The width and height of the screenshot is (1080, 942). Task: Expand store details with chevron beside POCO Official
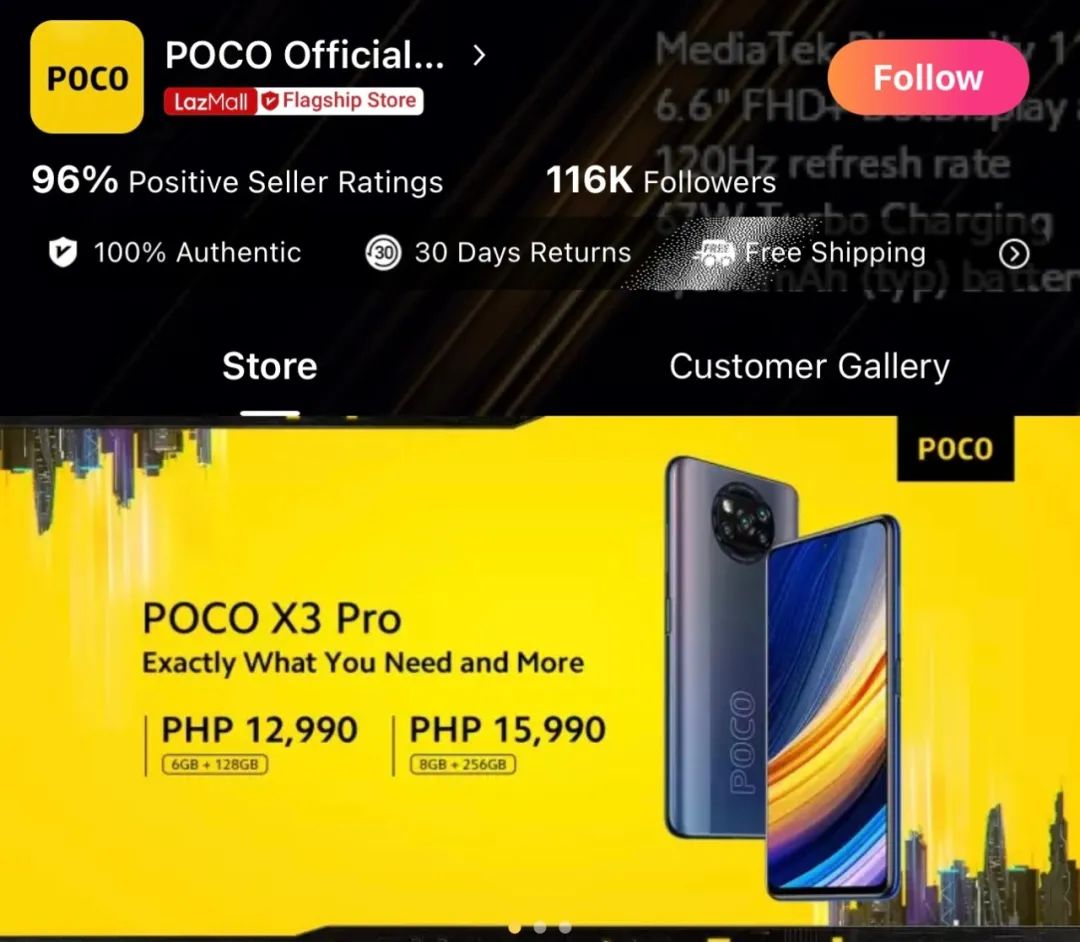(x=479, y=55)
